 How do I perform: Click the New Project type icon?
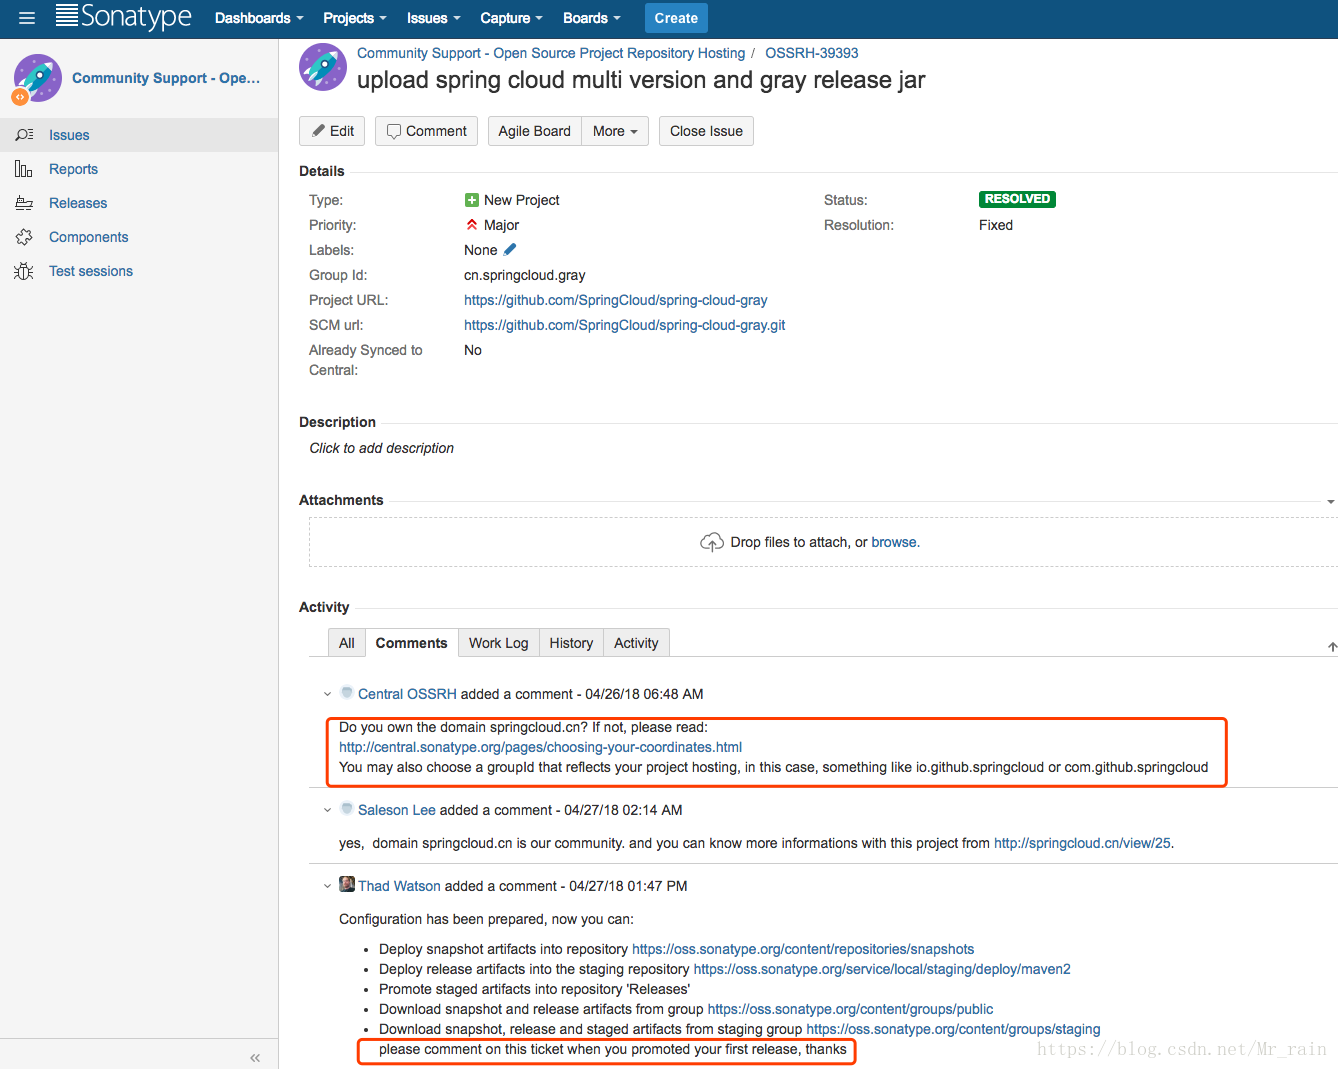pyautogui.click(x=472, y=200)
